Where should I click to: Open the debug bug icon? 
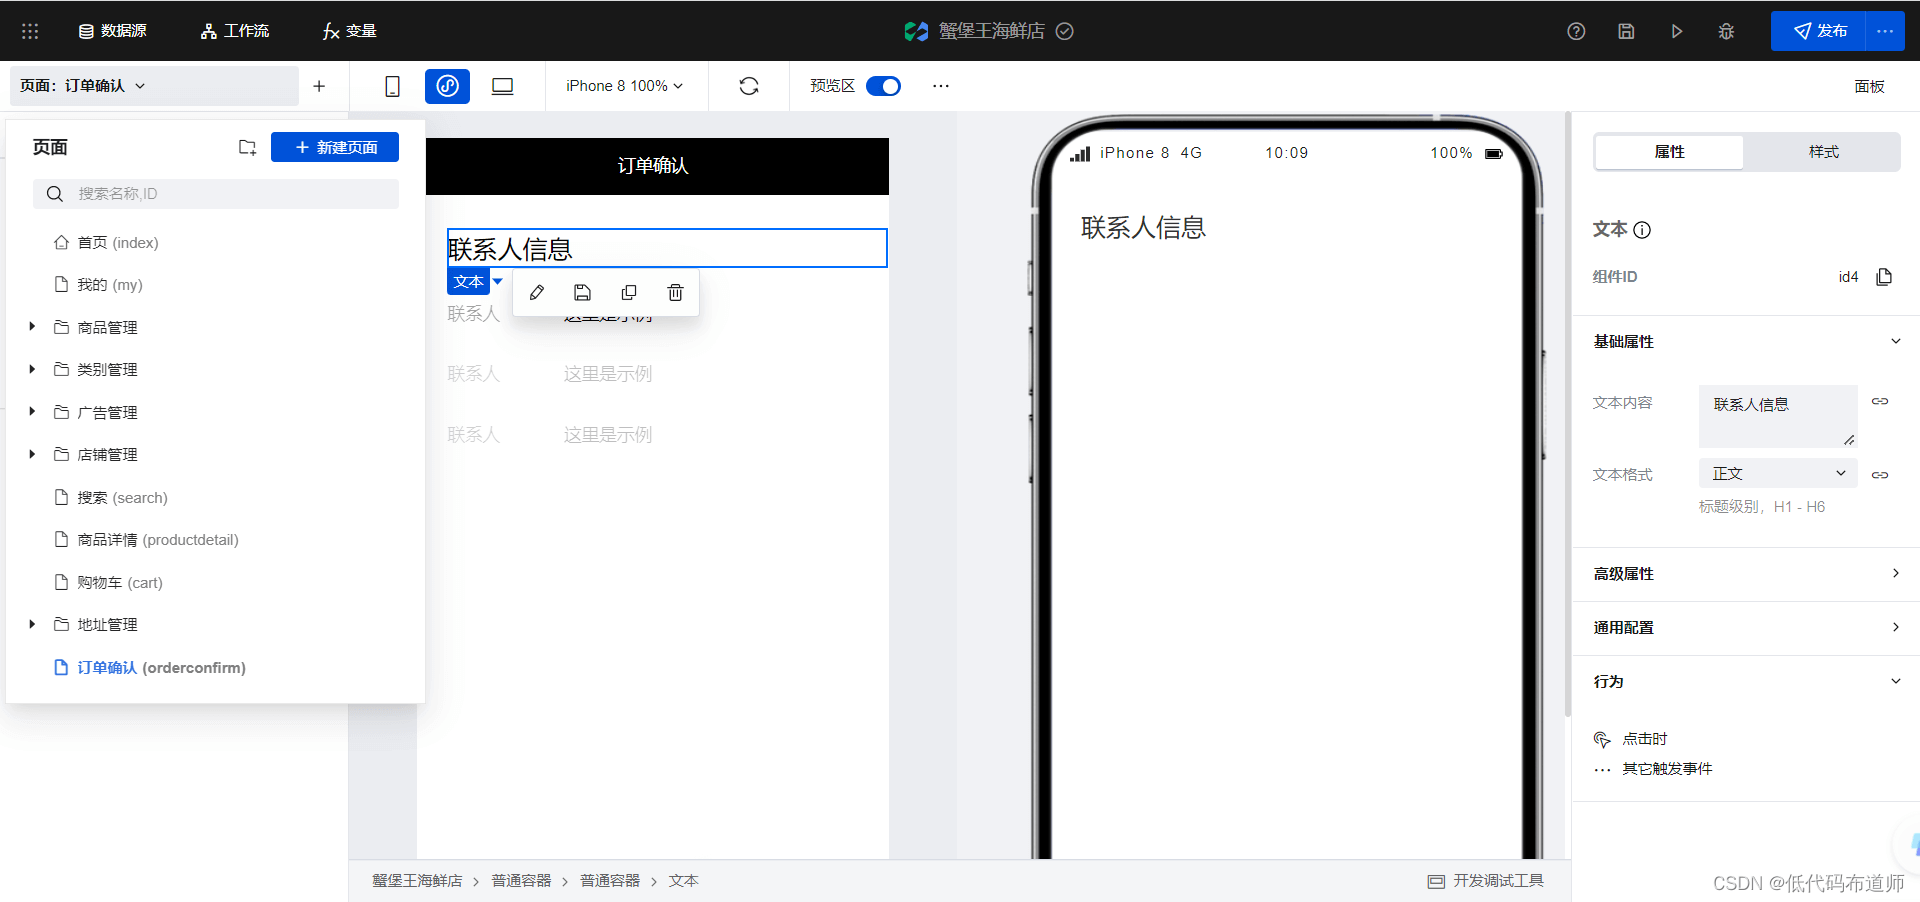[1726, 31]
